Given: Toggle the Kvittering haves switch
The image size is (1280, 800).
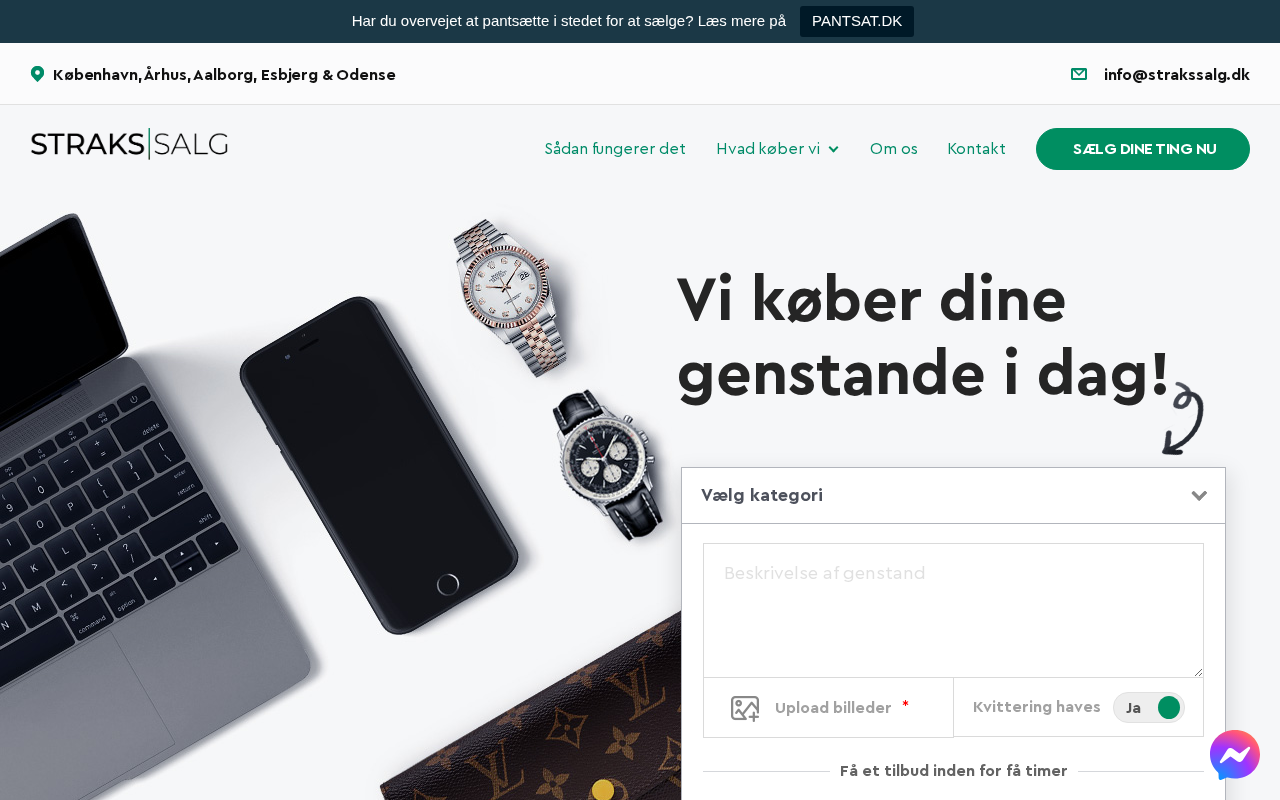Looking at the screenshot, I should point(1149,707).
